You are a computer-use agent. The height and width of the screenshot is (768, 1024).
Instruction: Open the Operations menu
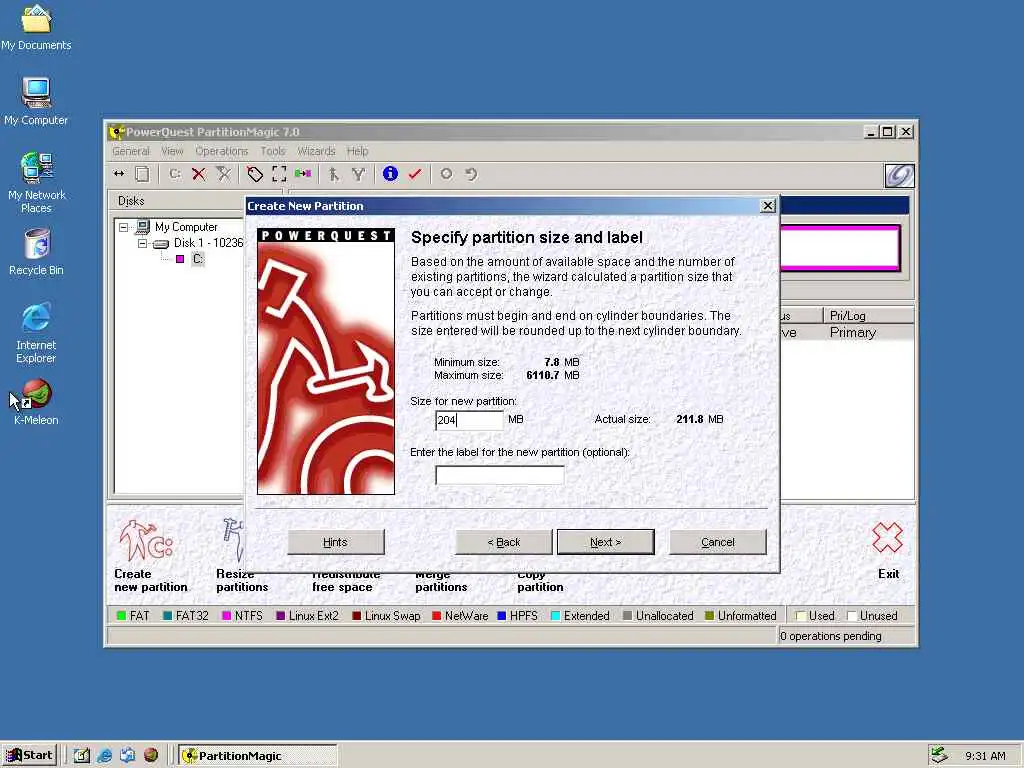coord(221,151)
